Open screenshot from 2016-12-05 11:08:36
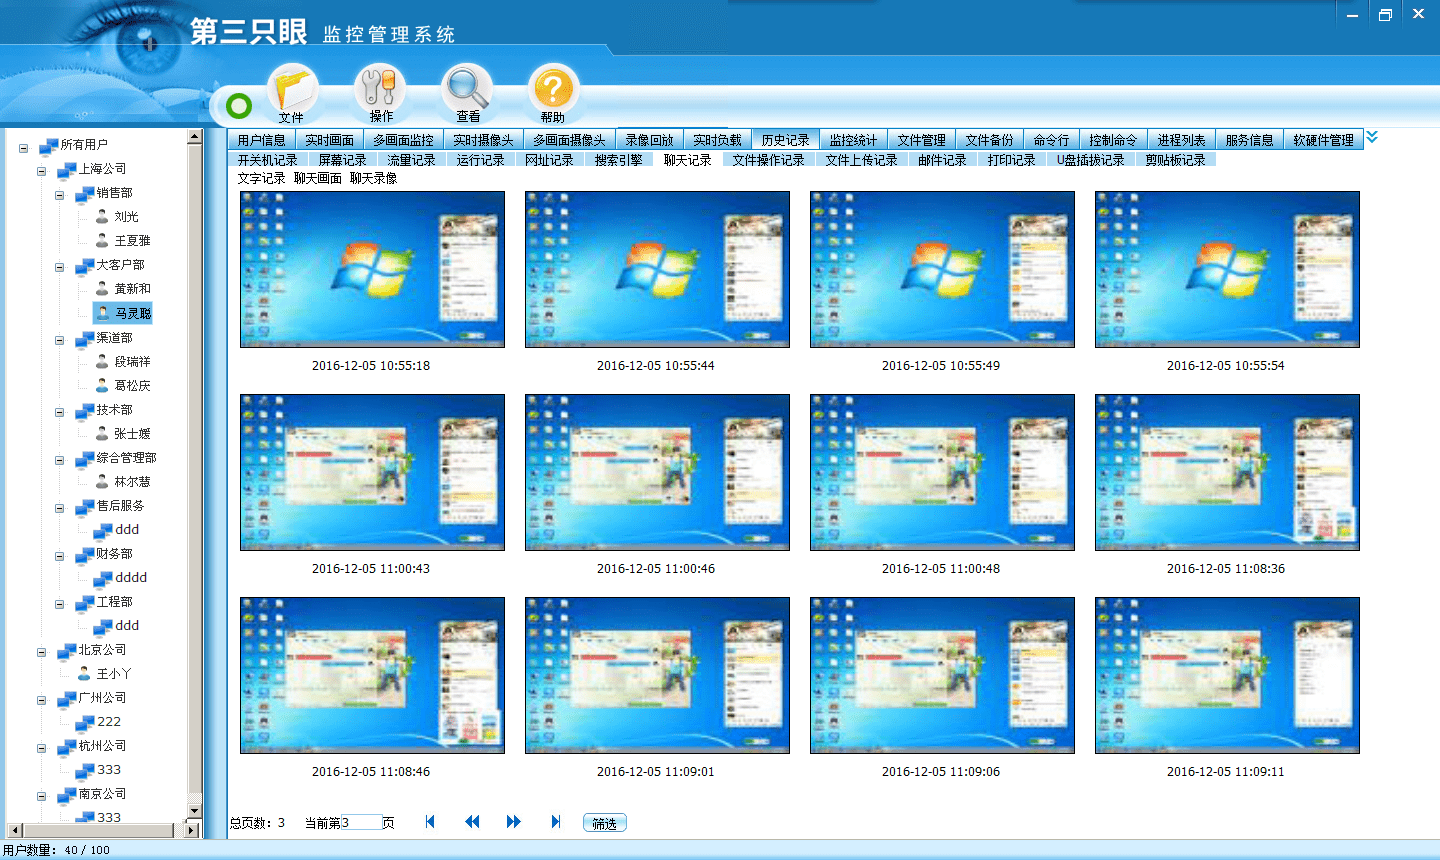Image resolution: width=1440 pixels, height=860 pixels. click(x=1227, y=473)
